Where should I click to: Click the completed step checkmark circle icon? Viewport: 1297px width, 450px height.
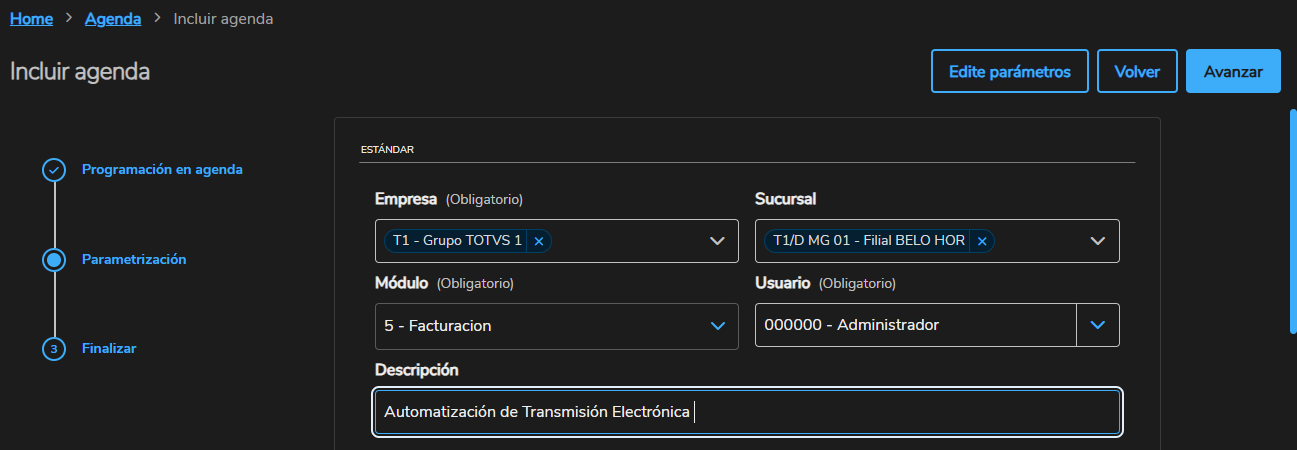tap(54, 170)
